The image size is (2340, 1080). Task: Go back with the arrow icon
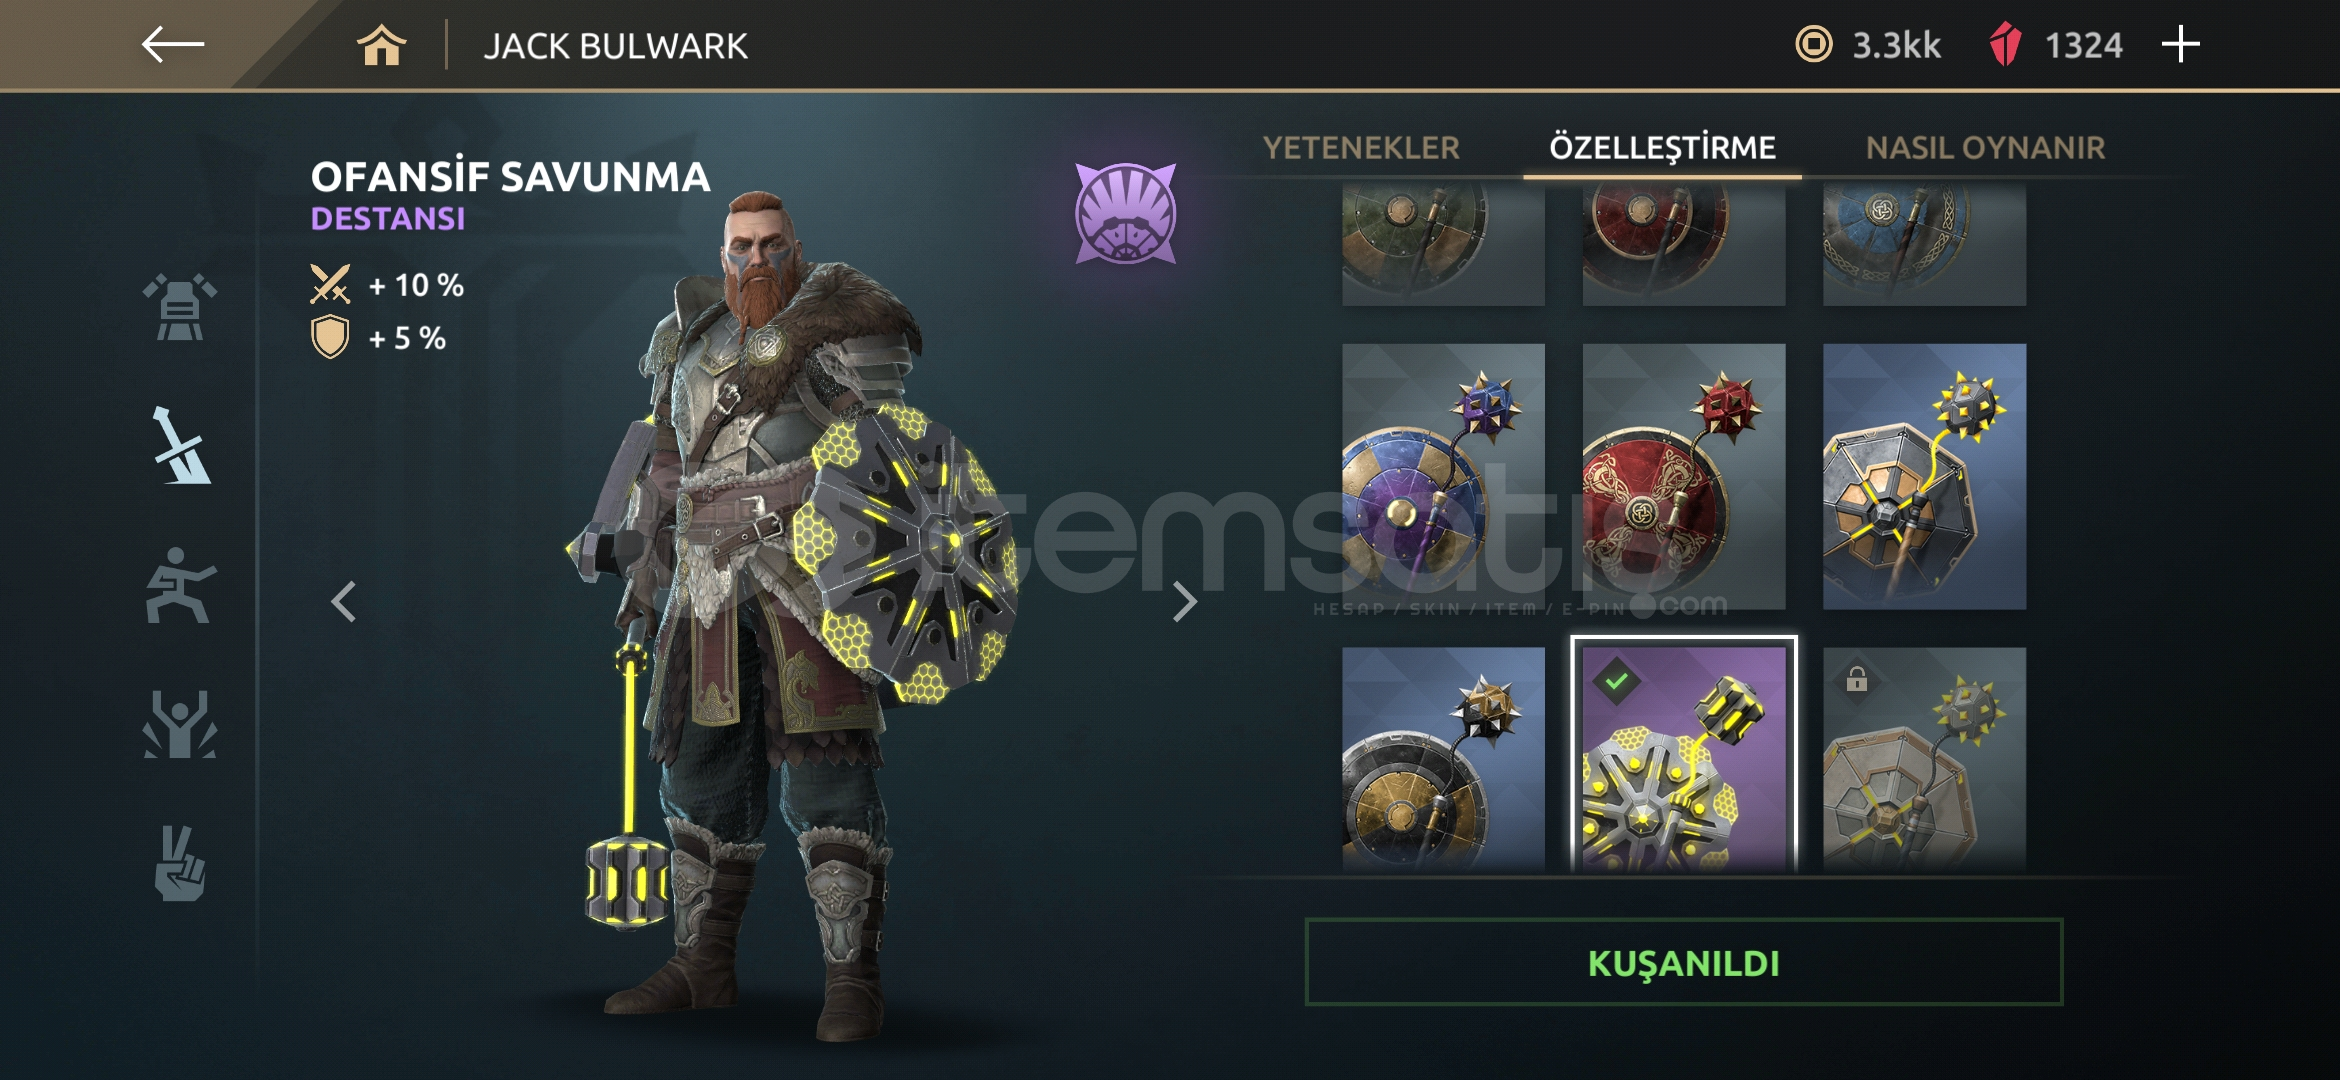pos(173,45)
